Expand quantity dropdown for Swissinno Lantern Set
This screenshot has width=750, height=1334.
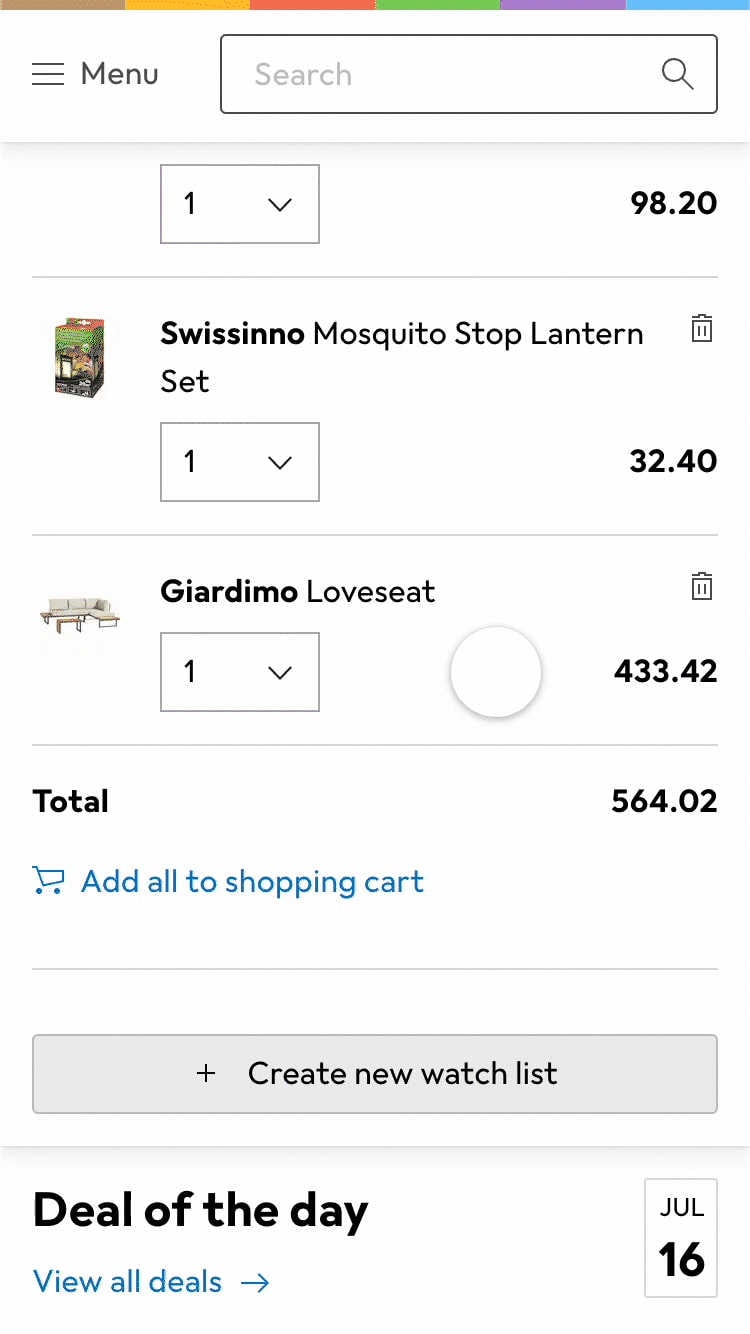240,462
